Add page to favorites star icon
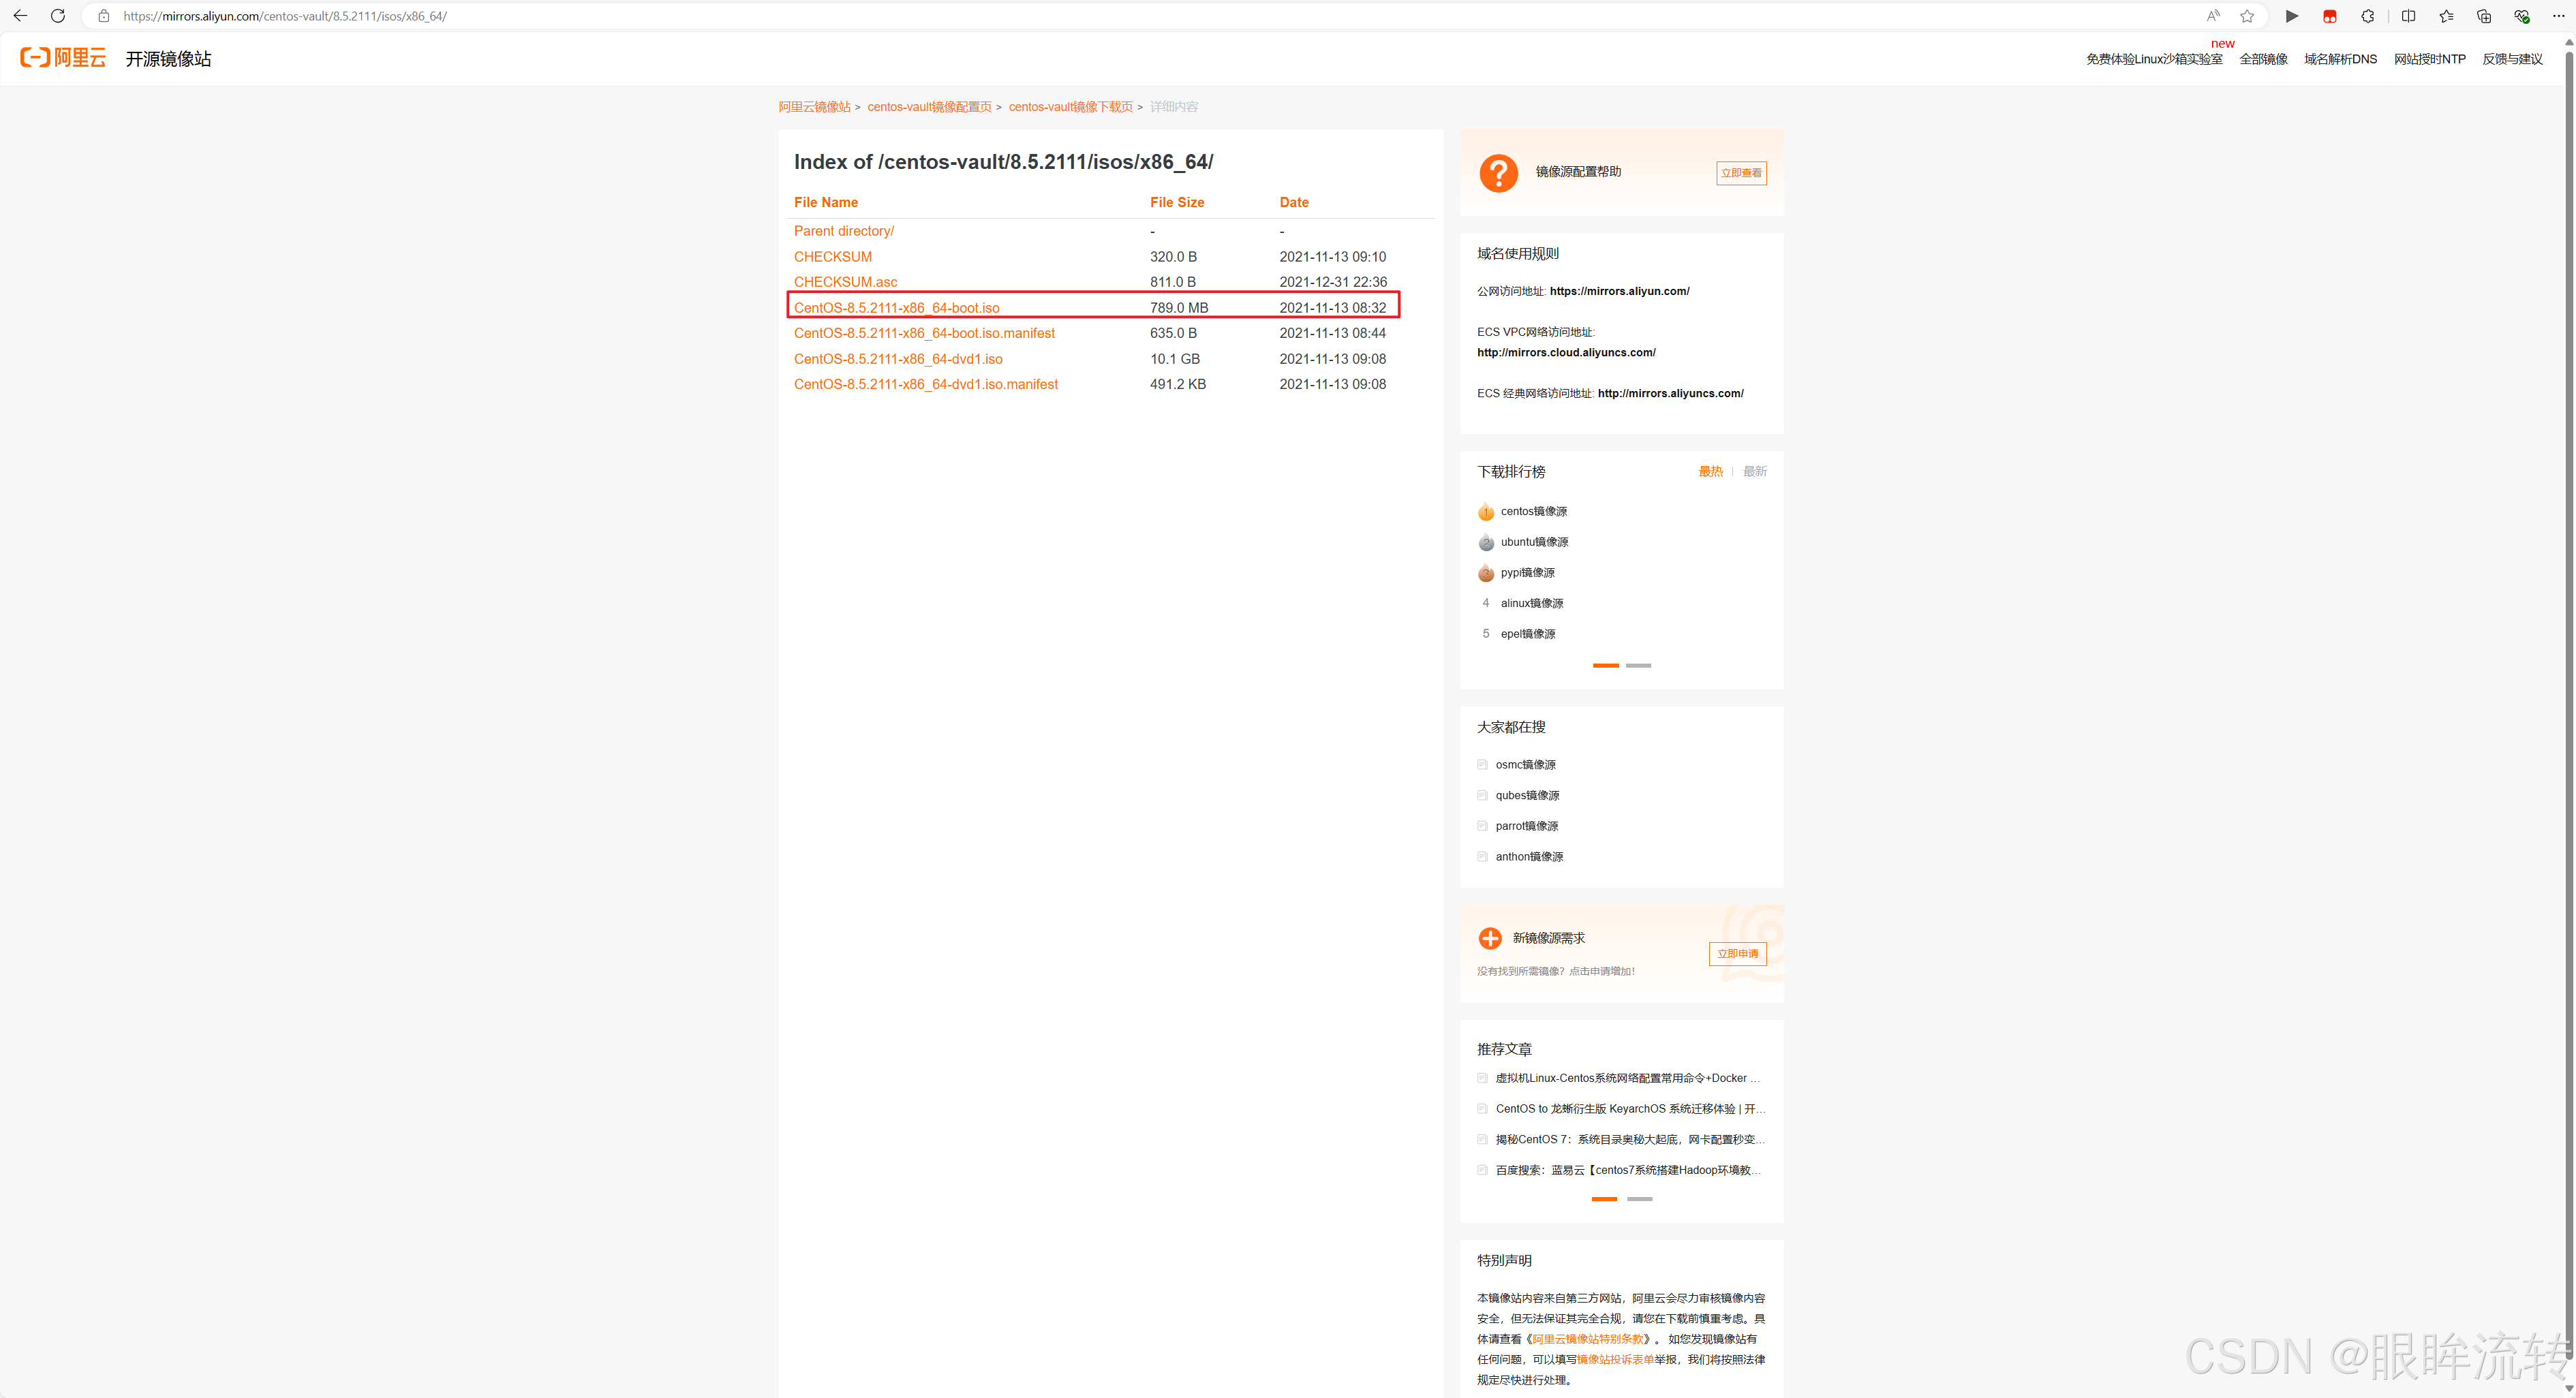This screenshot has height=1398, width=2576. coord(2247,16)
